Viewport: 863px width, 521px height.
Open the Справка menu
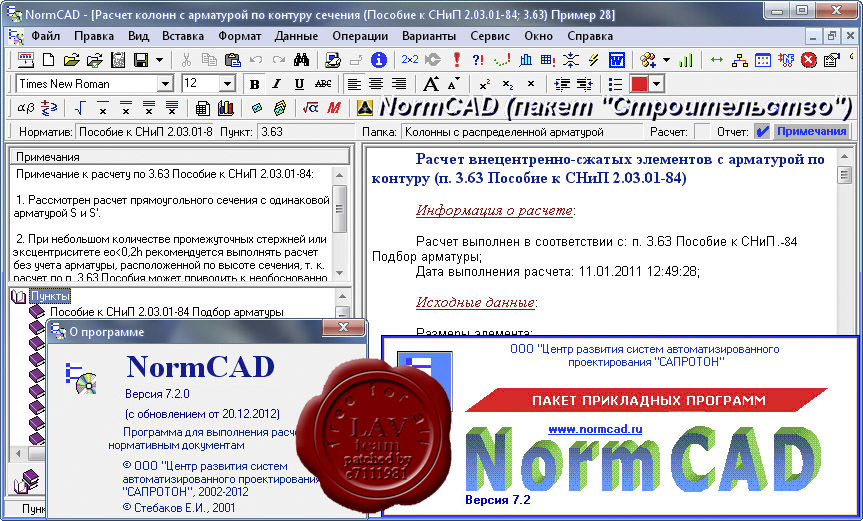coord(590,36)
